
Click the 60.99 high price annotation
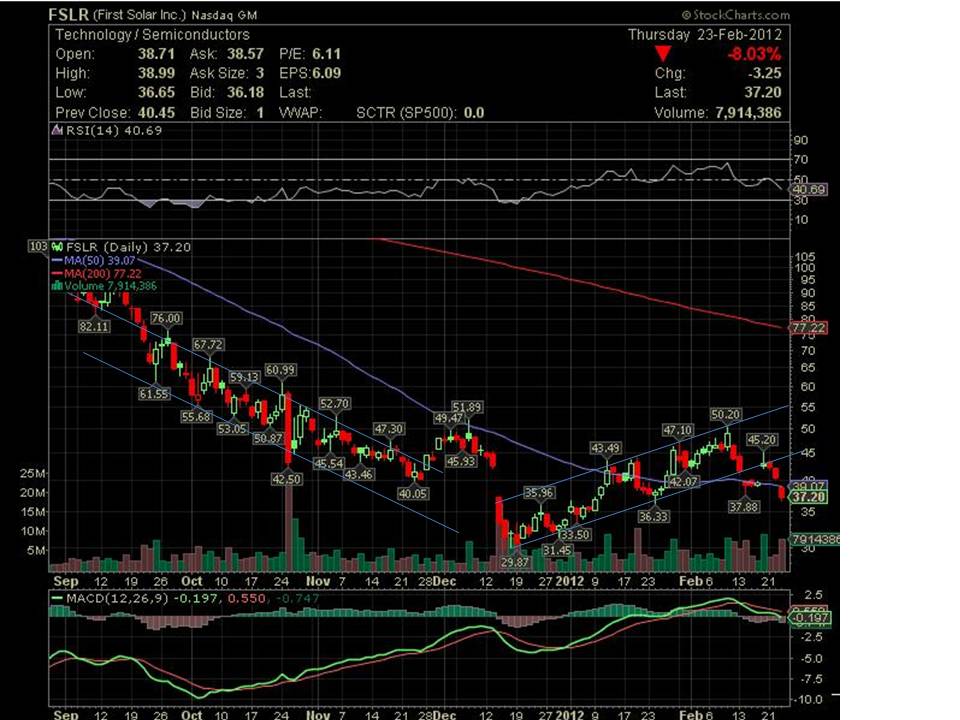[x=280, y=370]
